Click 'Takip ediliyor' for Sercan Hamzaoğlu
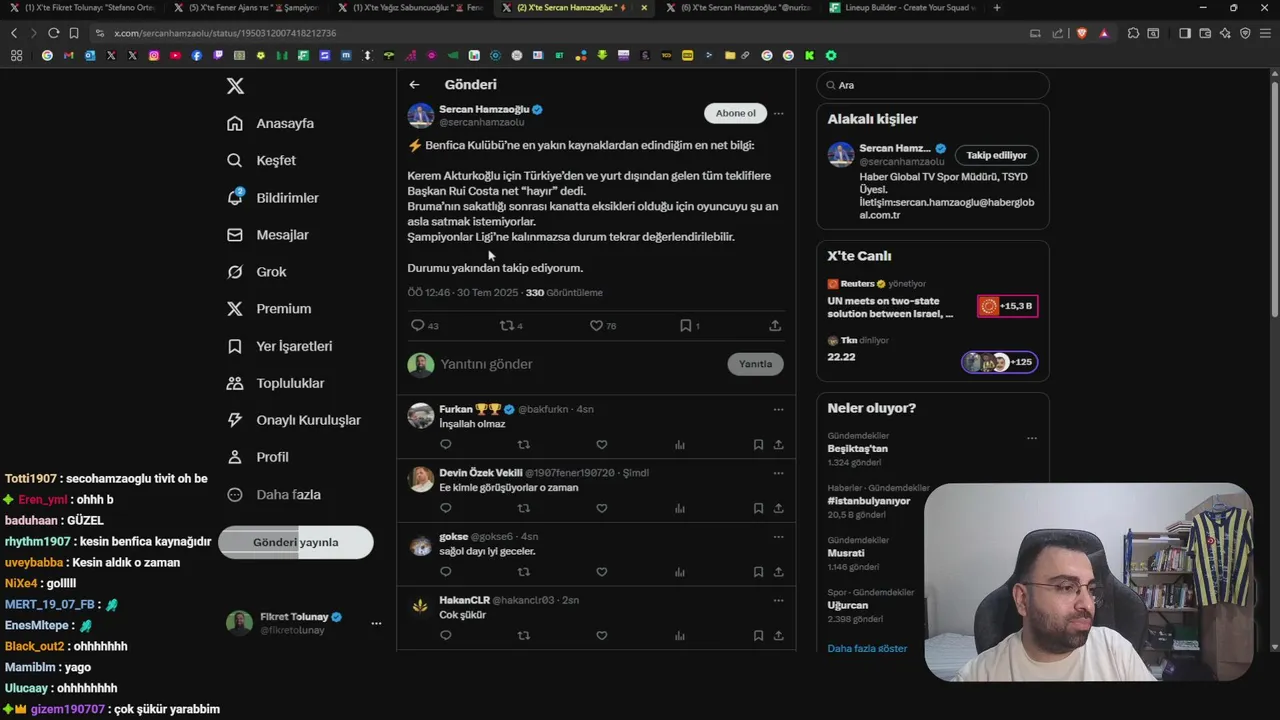Image resolution: width=1280 pixels, height=720 pixels. click(x=996, y=155)
